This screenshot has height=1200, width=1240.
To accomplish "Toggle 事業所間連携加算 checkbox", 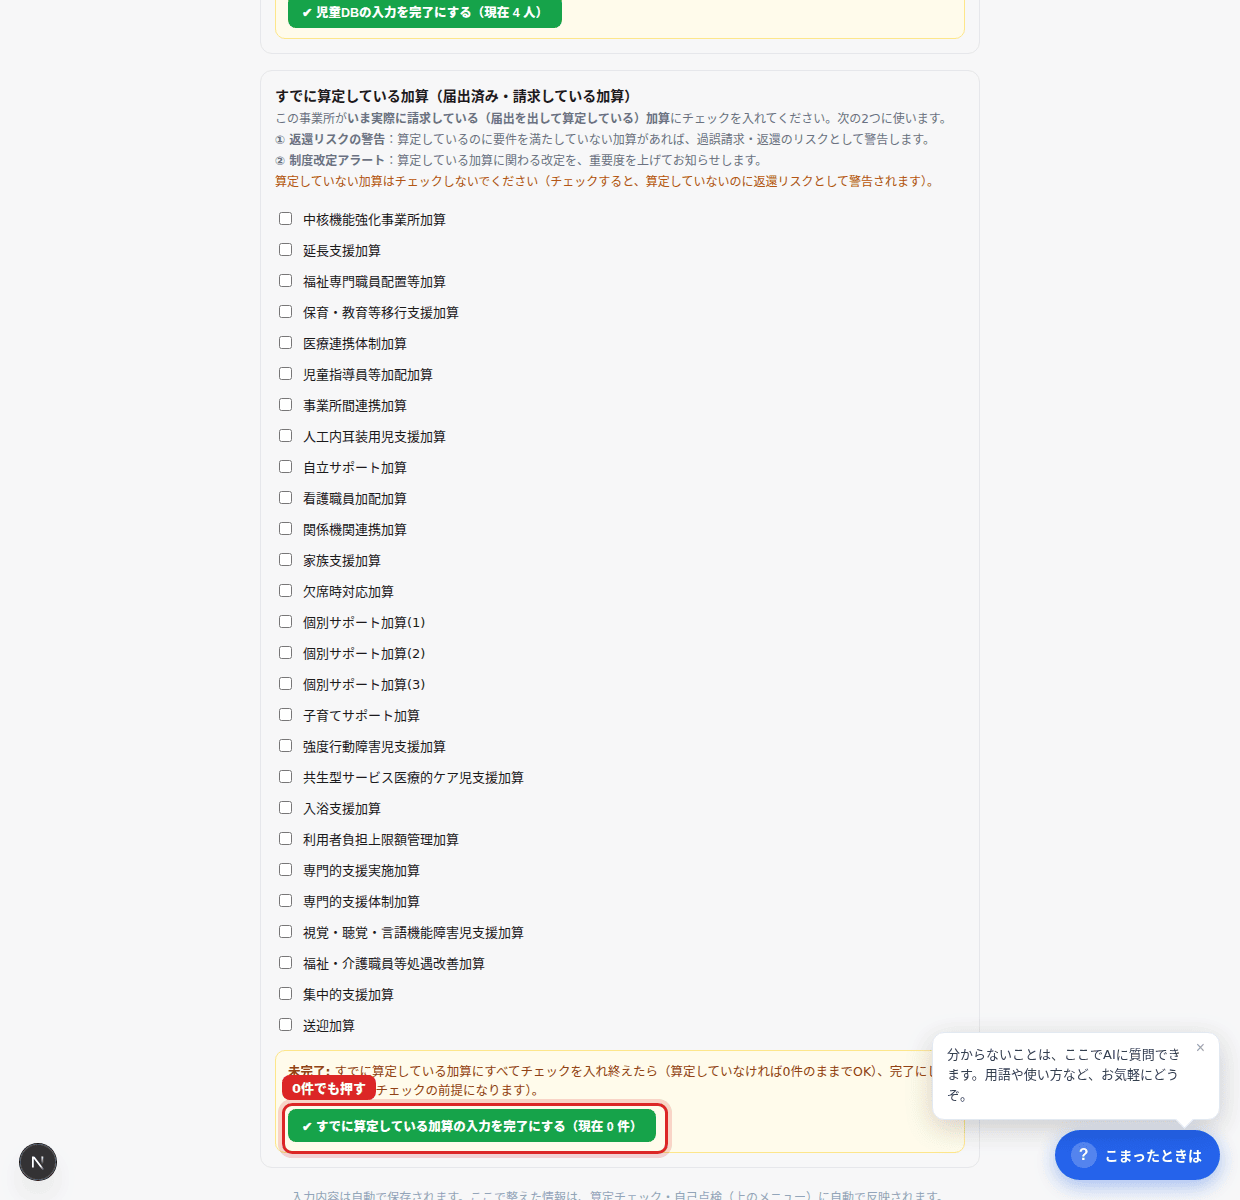I will [285, 405].
